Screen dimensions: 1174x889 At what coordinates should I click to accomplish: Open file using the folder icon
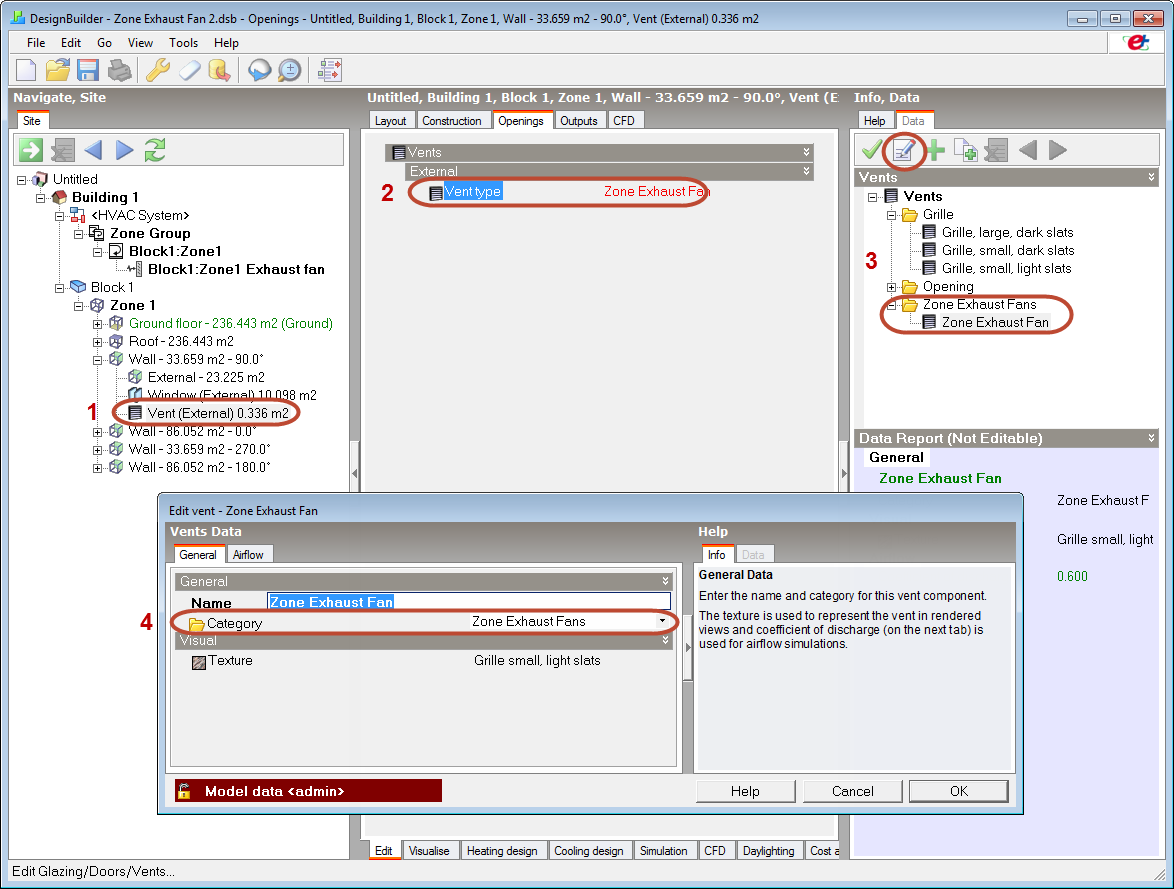[x=58, y=70]
